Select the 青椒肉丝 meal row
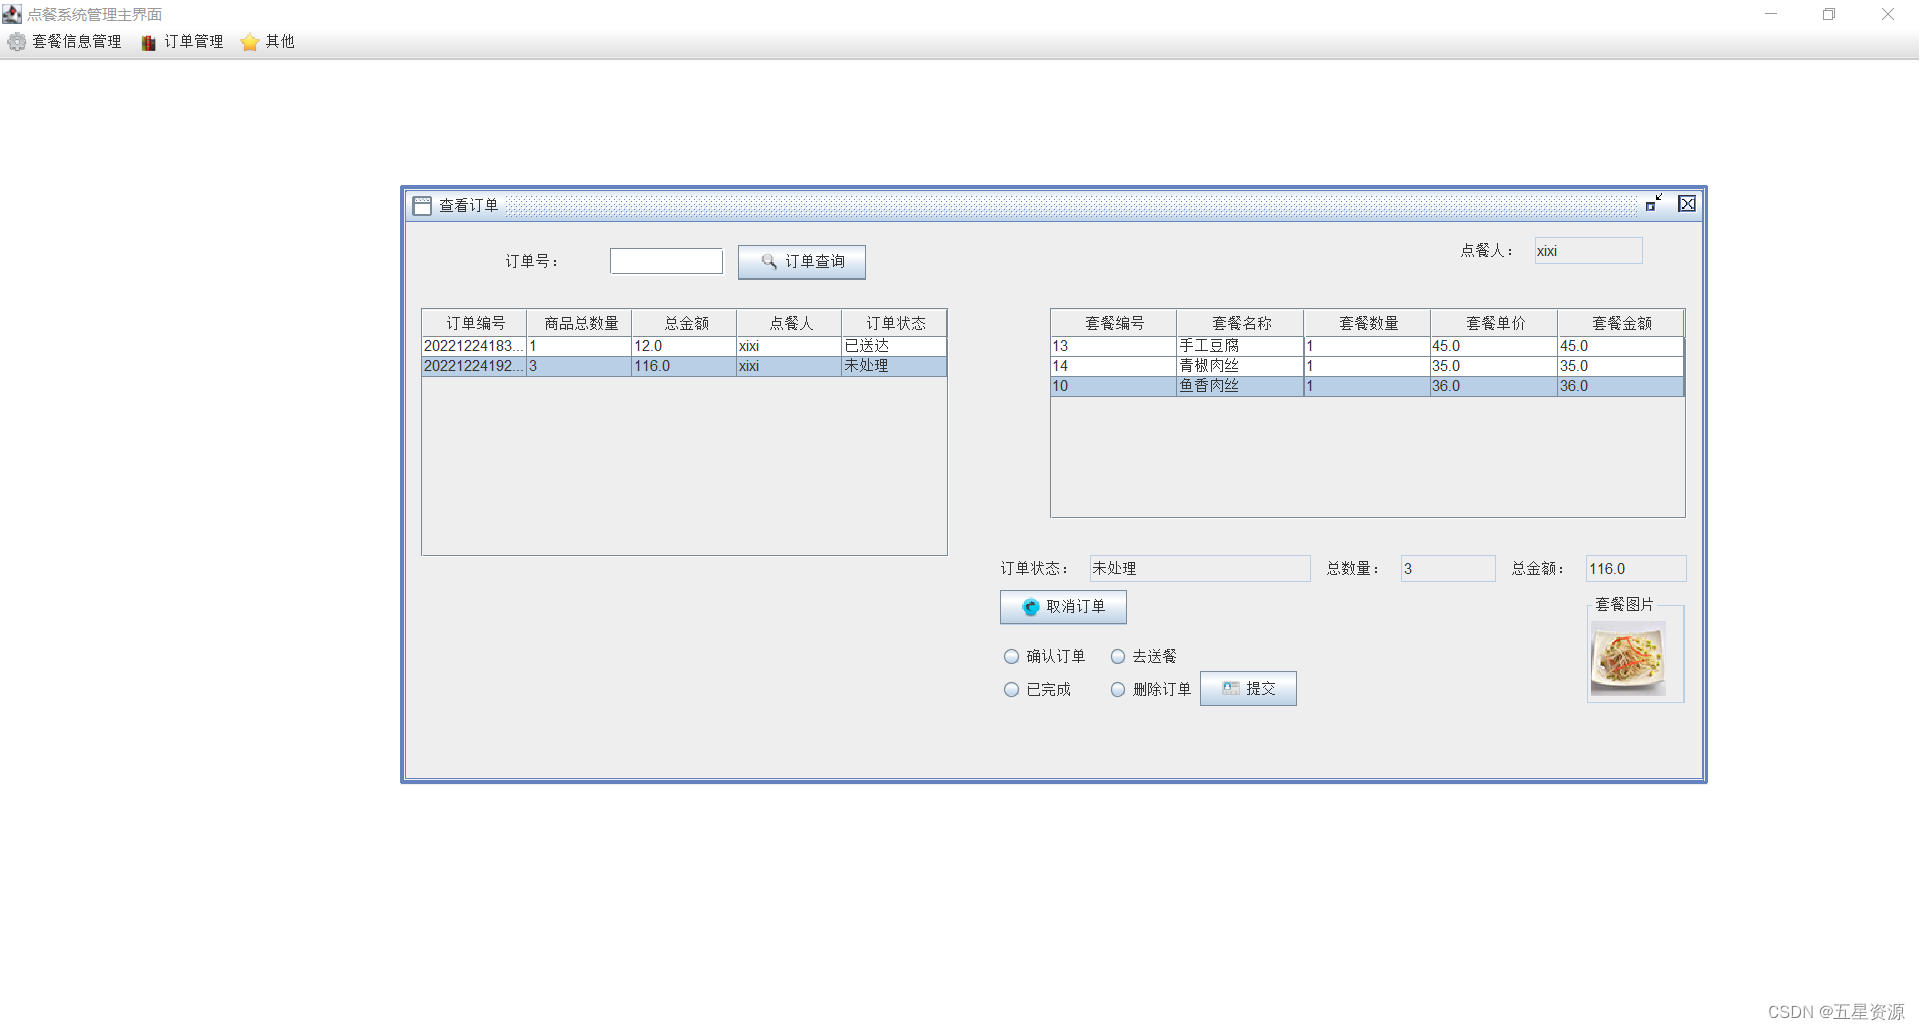This screenshot has height=1030, width=1920. [x=1367, y=366]
